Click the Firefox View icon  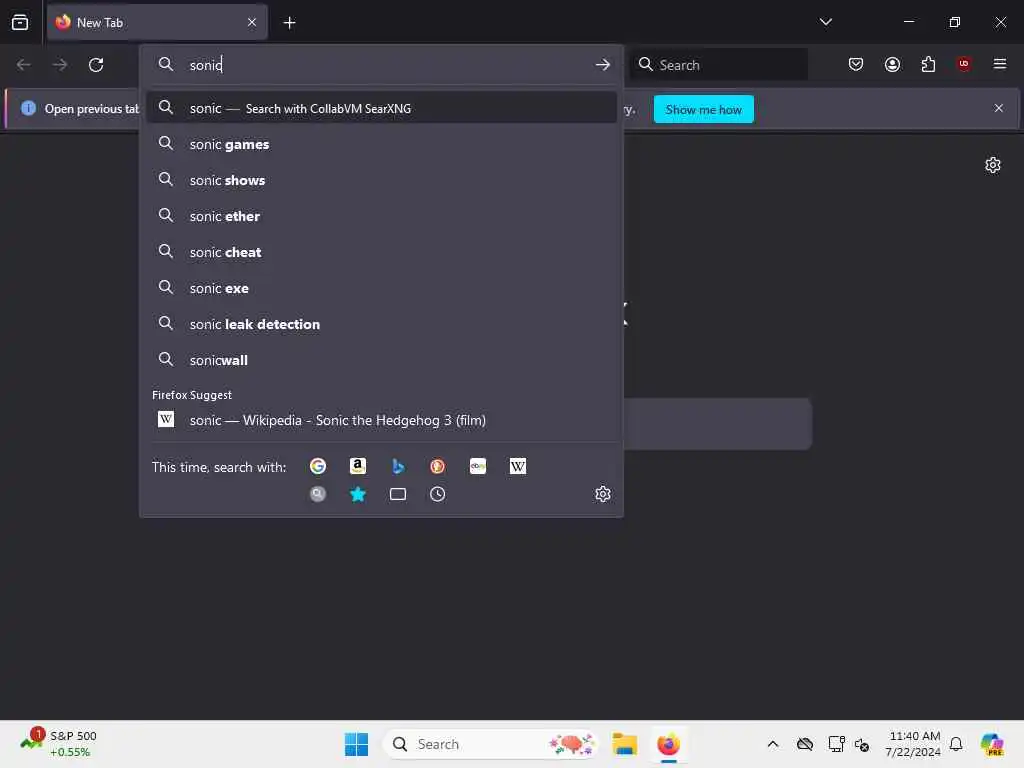(x=20, y=22)
